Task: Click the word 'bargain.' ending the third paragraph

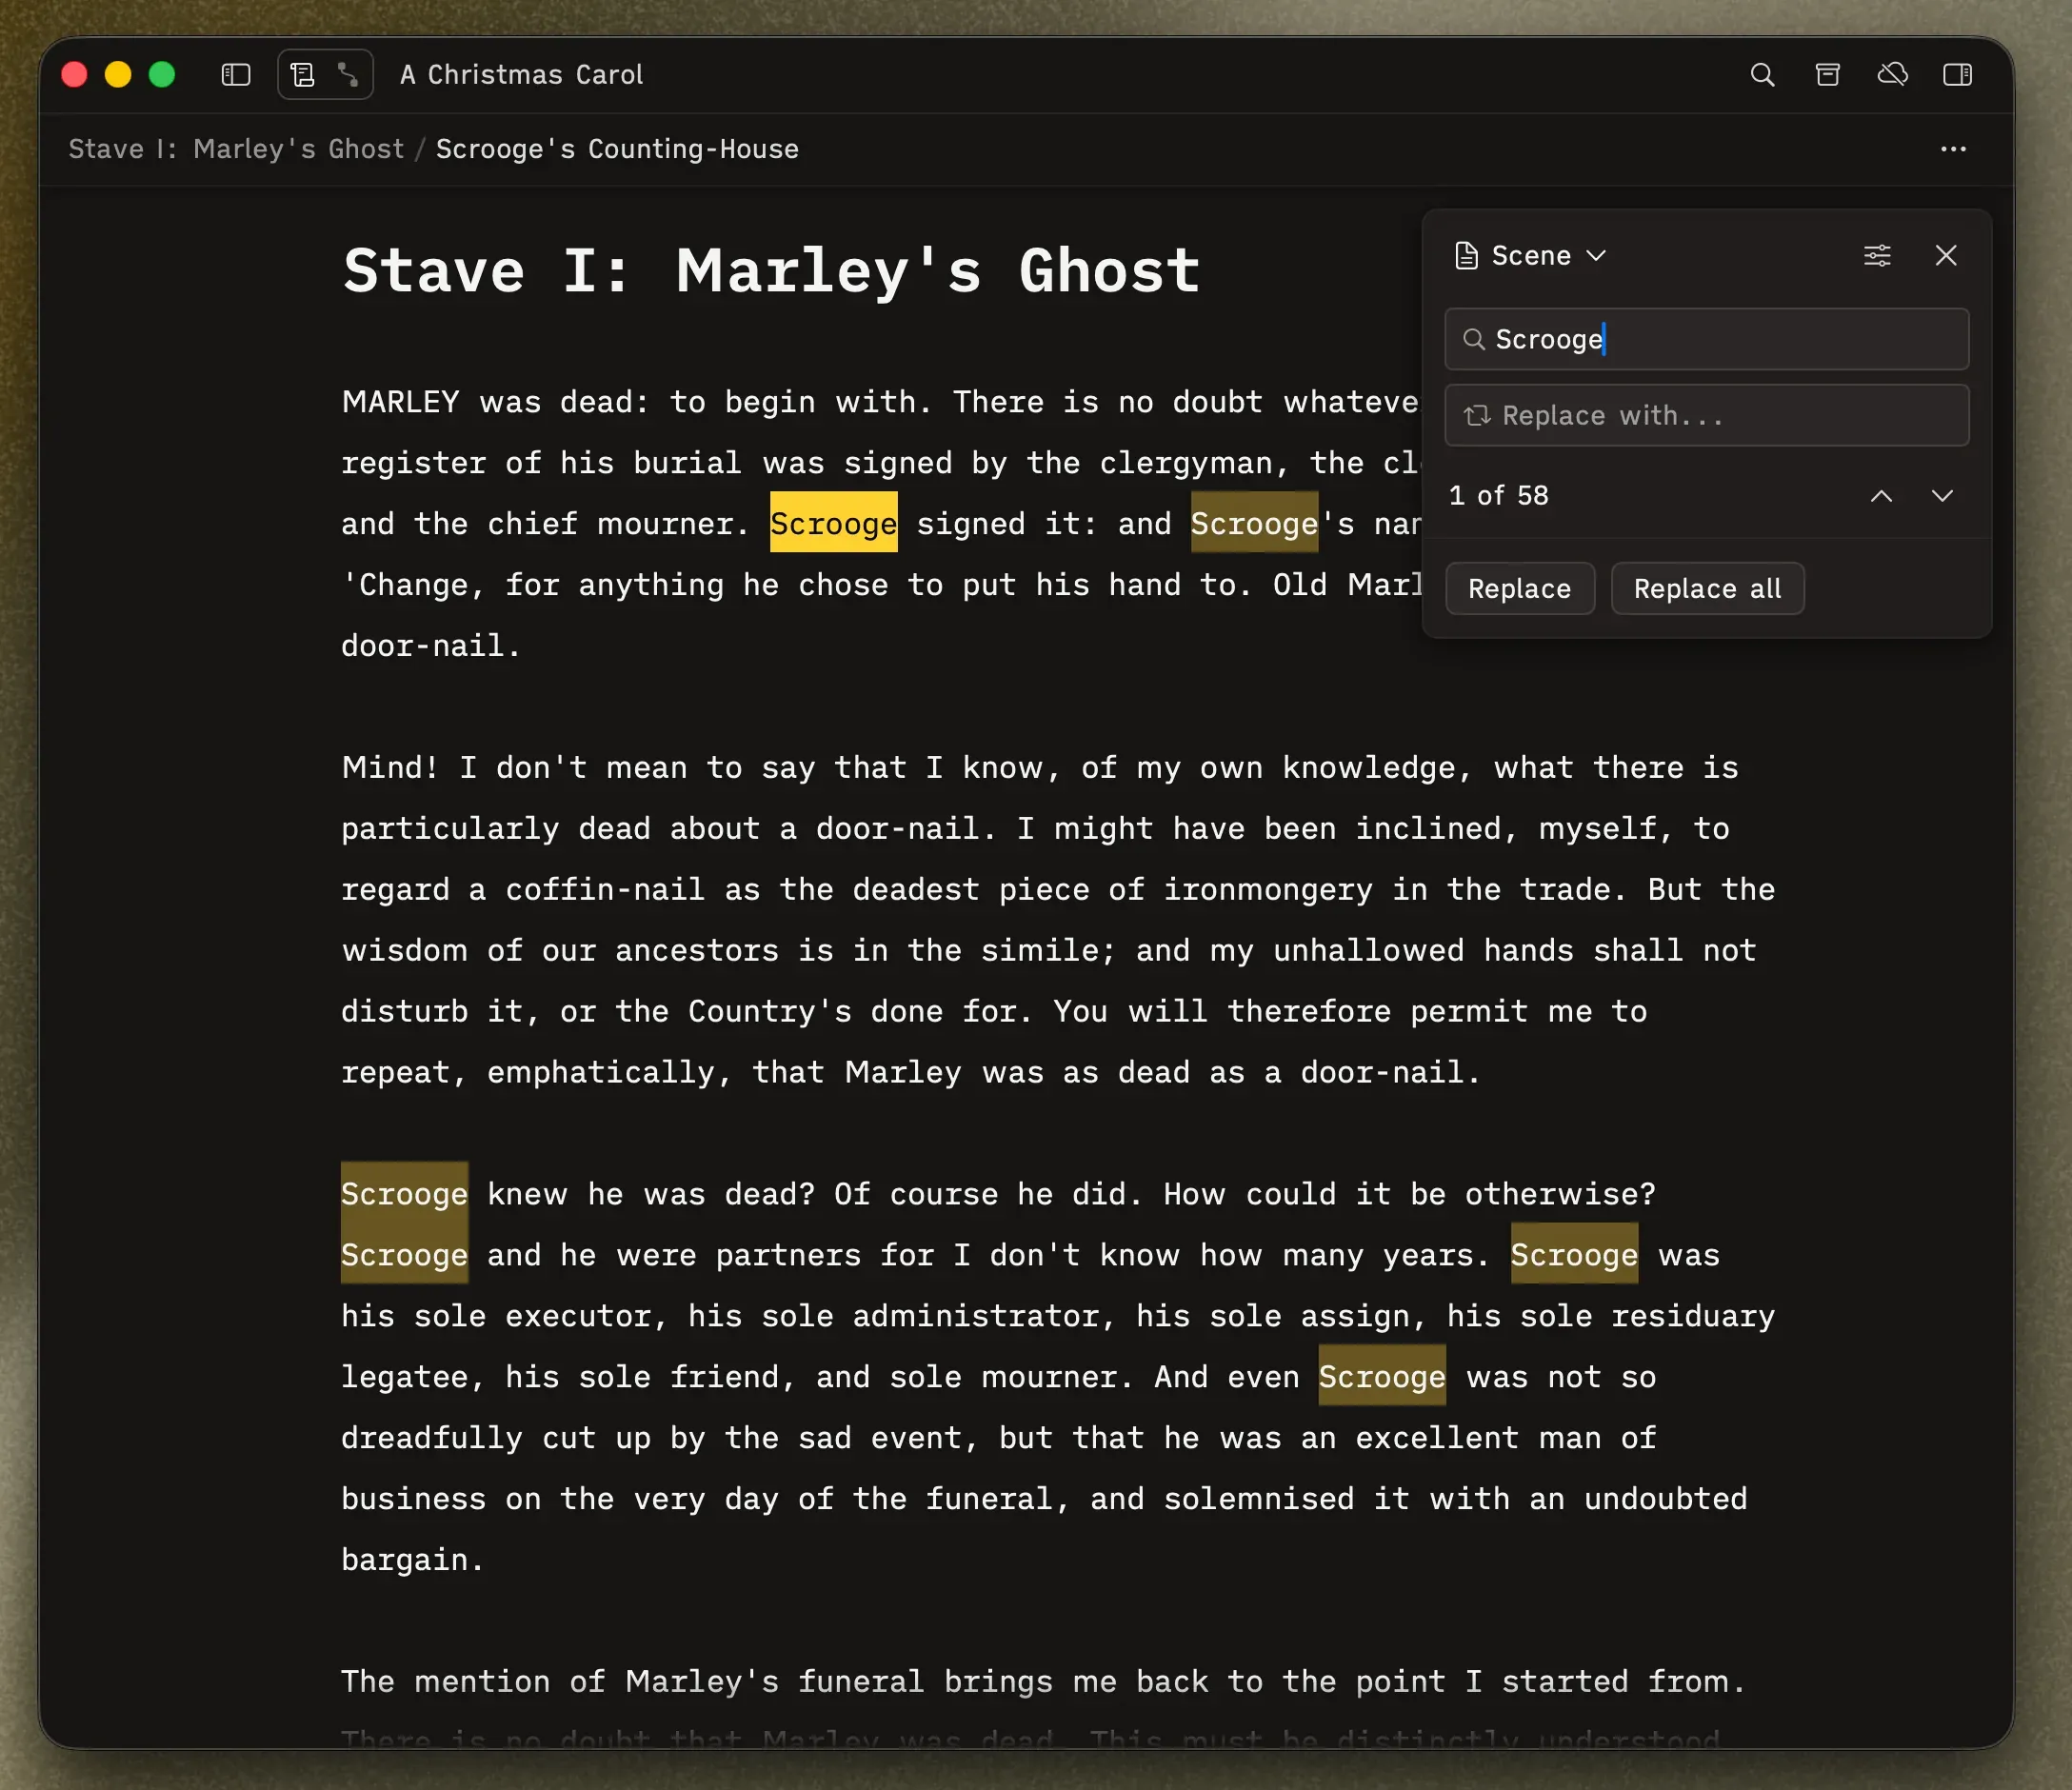Action: 413,1560
